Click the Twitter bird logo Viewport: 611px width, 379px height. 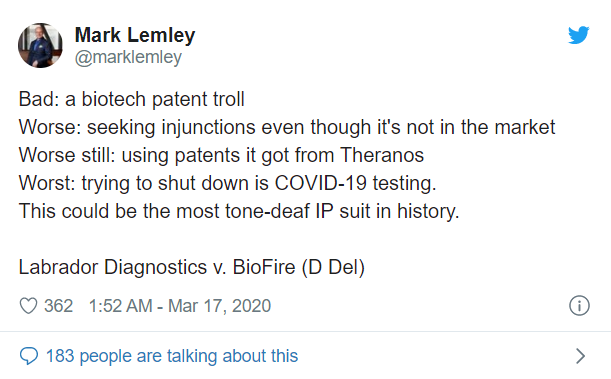579,35
